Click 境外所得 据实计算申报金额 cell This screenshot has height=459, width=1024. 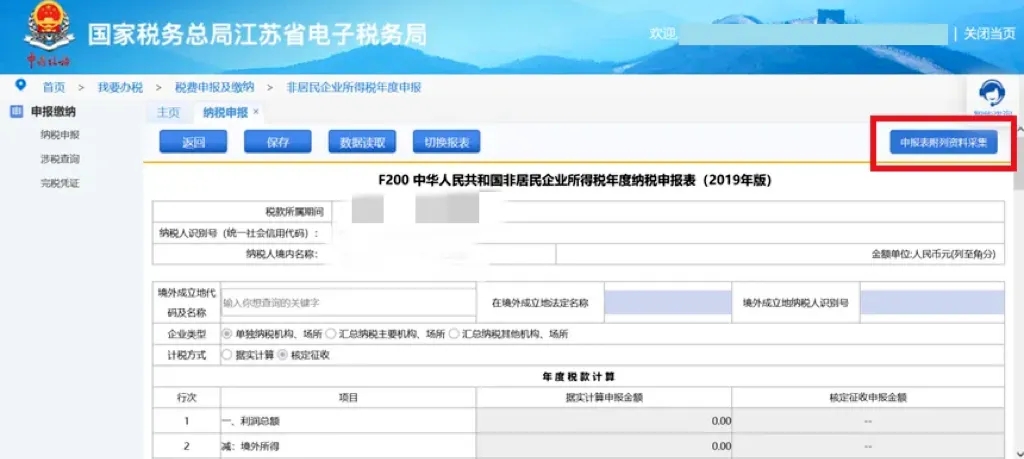[x=604, y=446]
